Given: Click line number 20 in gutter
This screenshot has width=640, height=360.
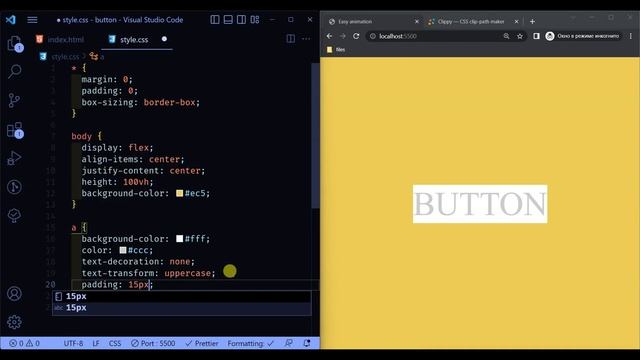Looking at the screenshot, I should point(50,284).
